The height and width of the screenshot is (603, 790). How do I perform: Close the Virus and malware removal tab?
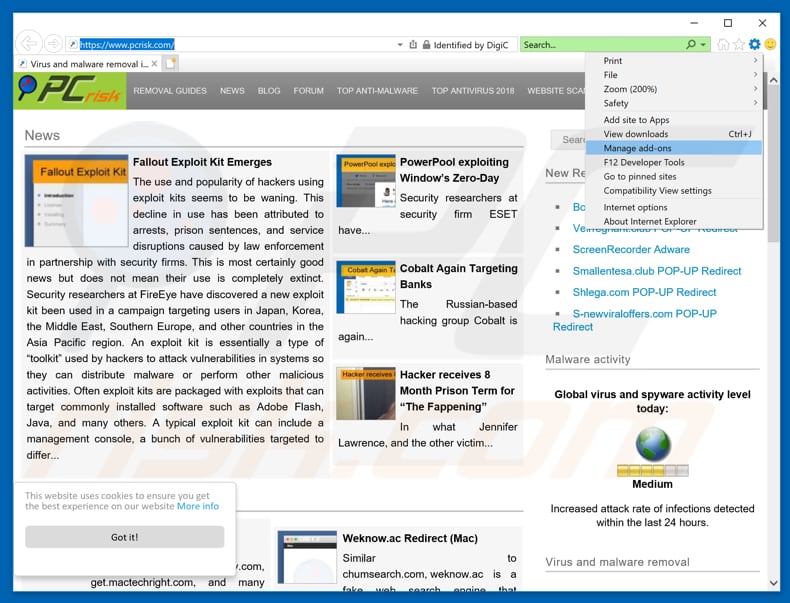point(154,63)
